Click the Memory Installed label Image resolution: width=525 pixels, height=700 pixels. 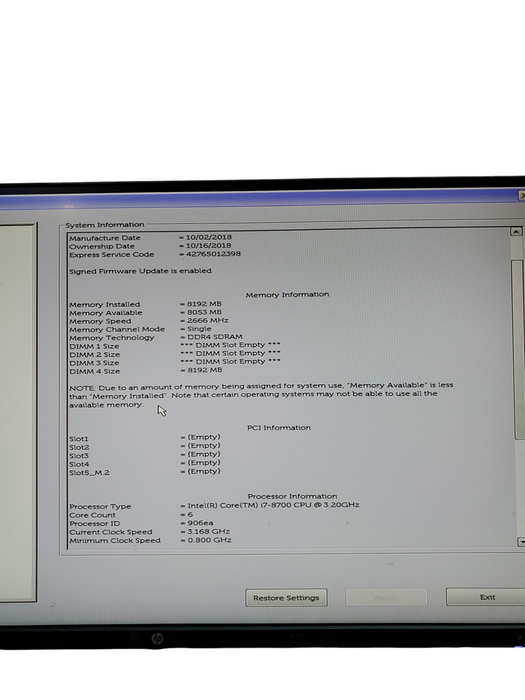tap(104, 304)
